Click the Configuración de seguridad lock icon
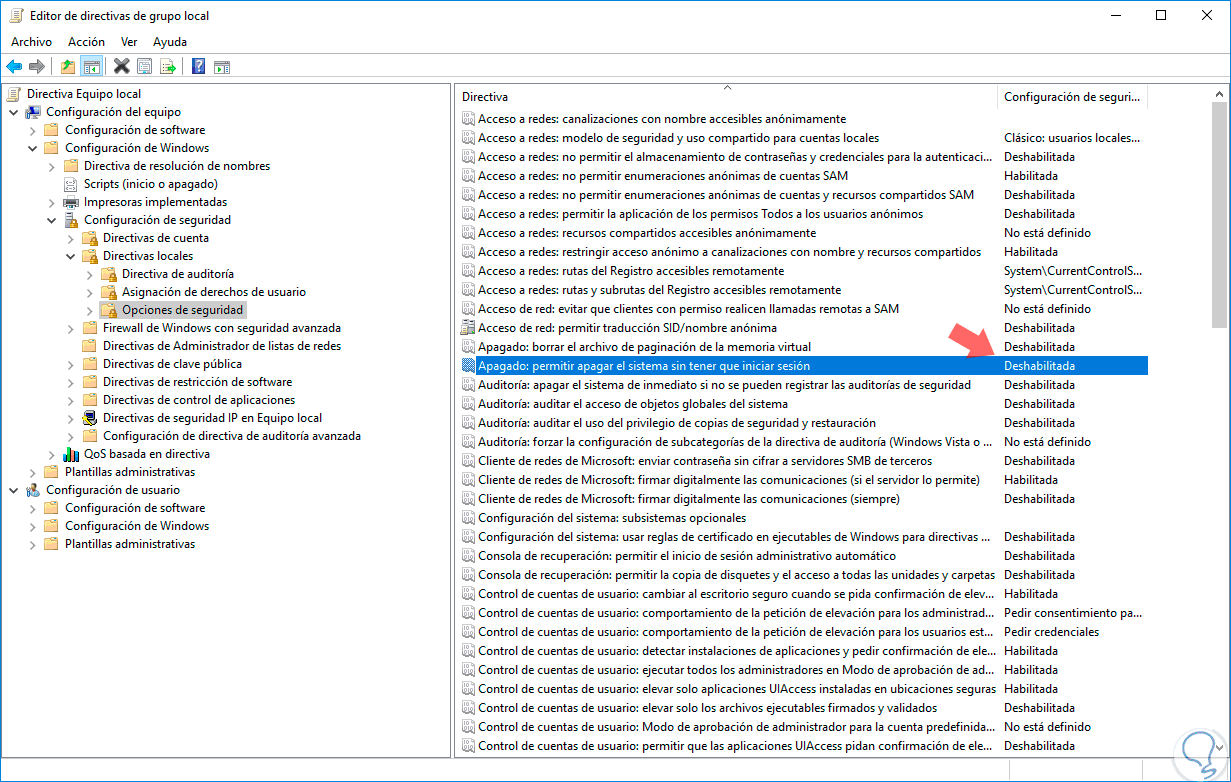 point(71,220)
